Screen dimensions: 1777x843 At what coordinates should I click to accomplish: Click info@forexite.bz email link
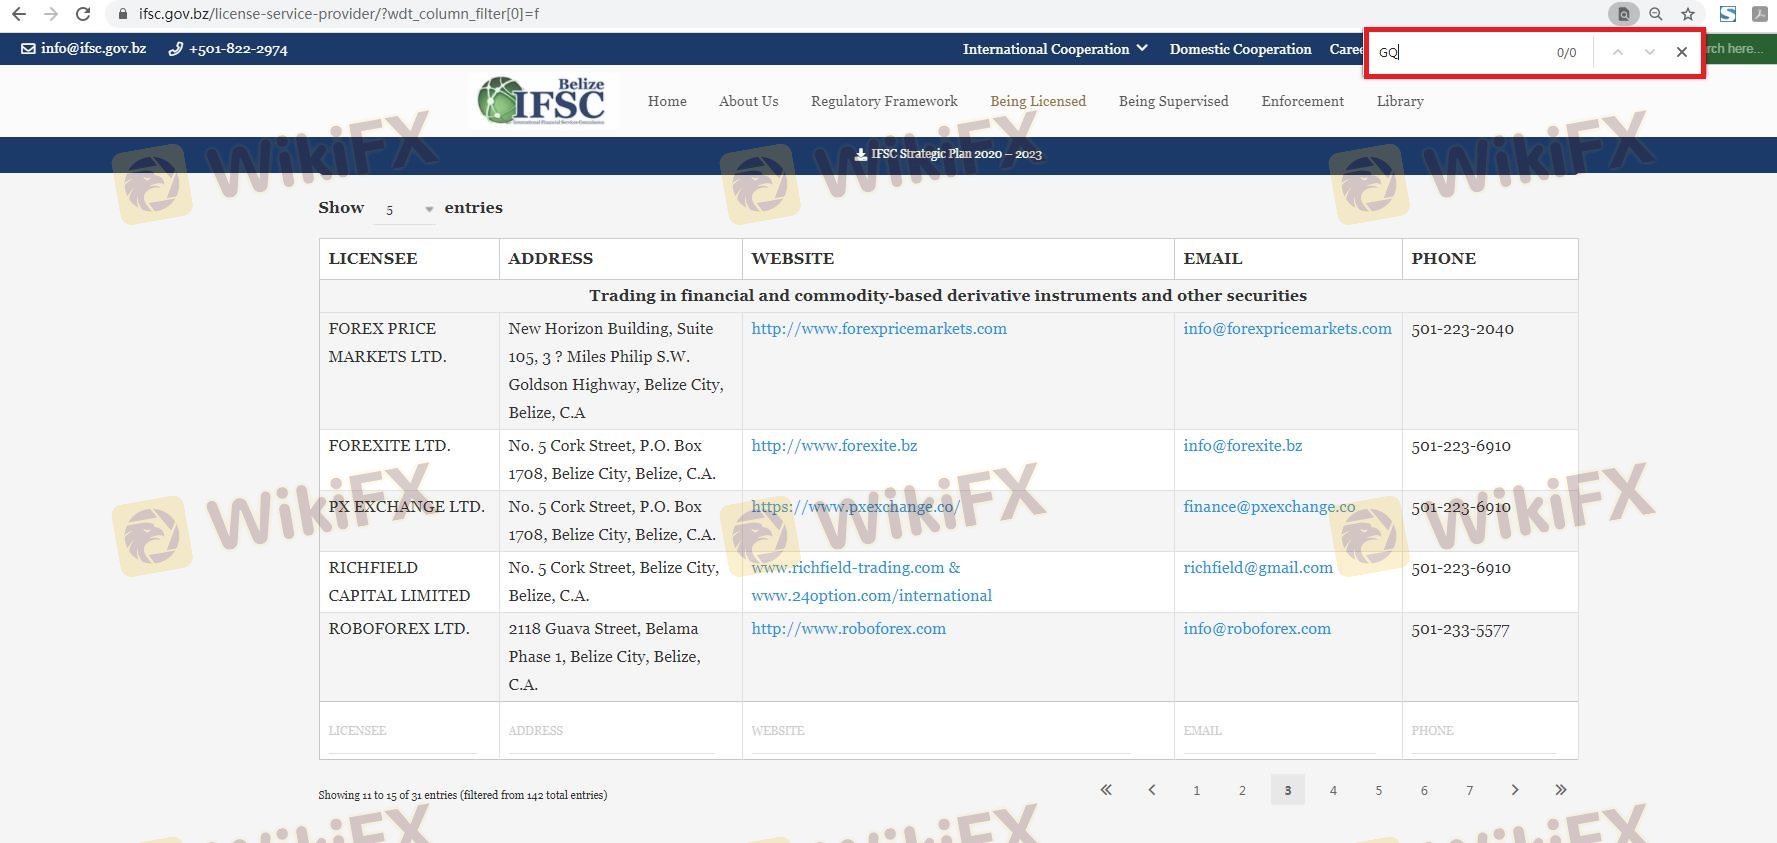(x=1242, y=446)
